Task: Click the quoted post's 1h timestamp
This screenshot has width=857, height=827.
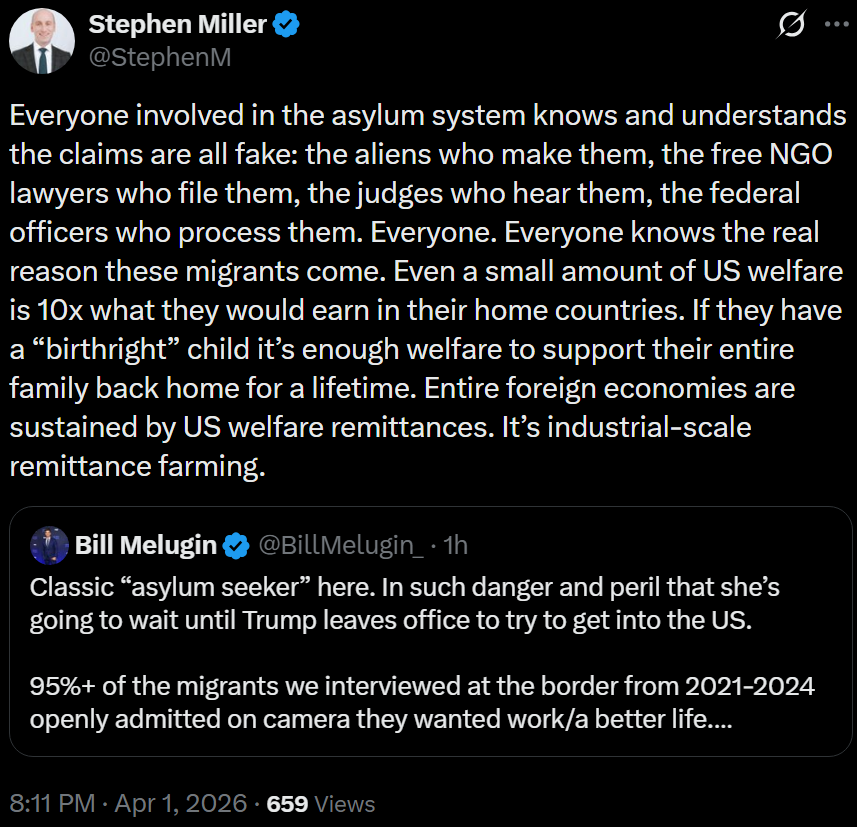Action: 455,545
